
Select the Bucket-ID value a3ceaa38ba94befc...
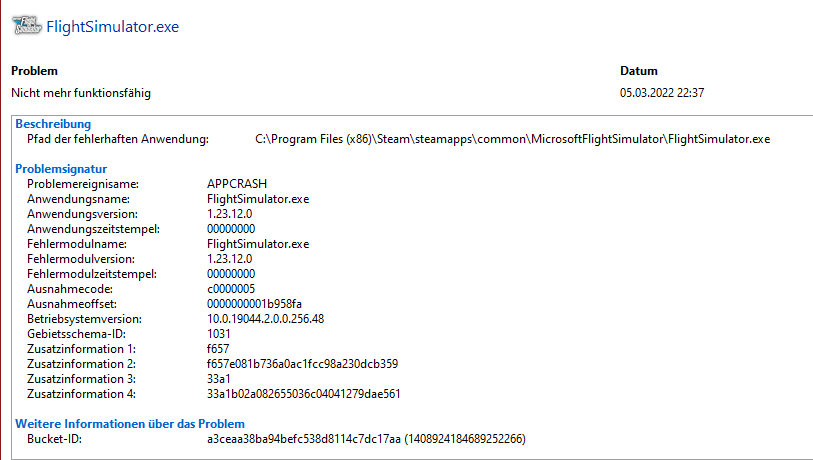click(367, 439)
